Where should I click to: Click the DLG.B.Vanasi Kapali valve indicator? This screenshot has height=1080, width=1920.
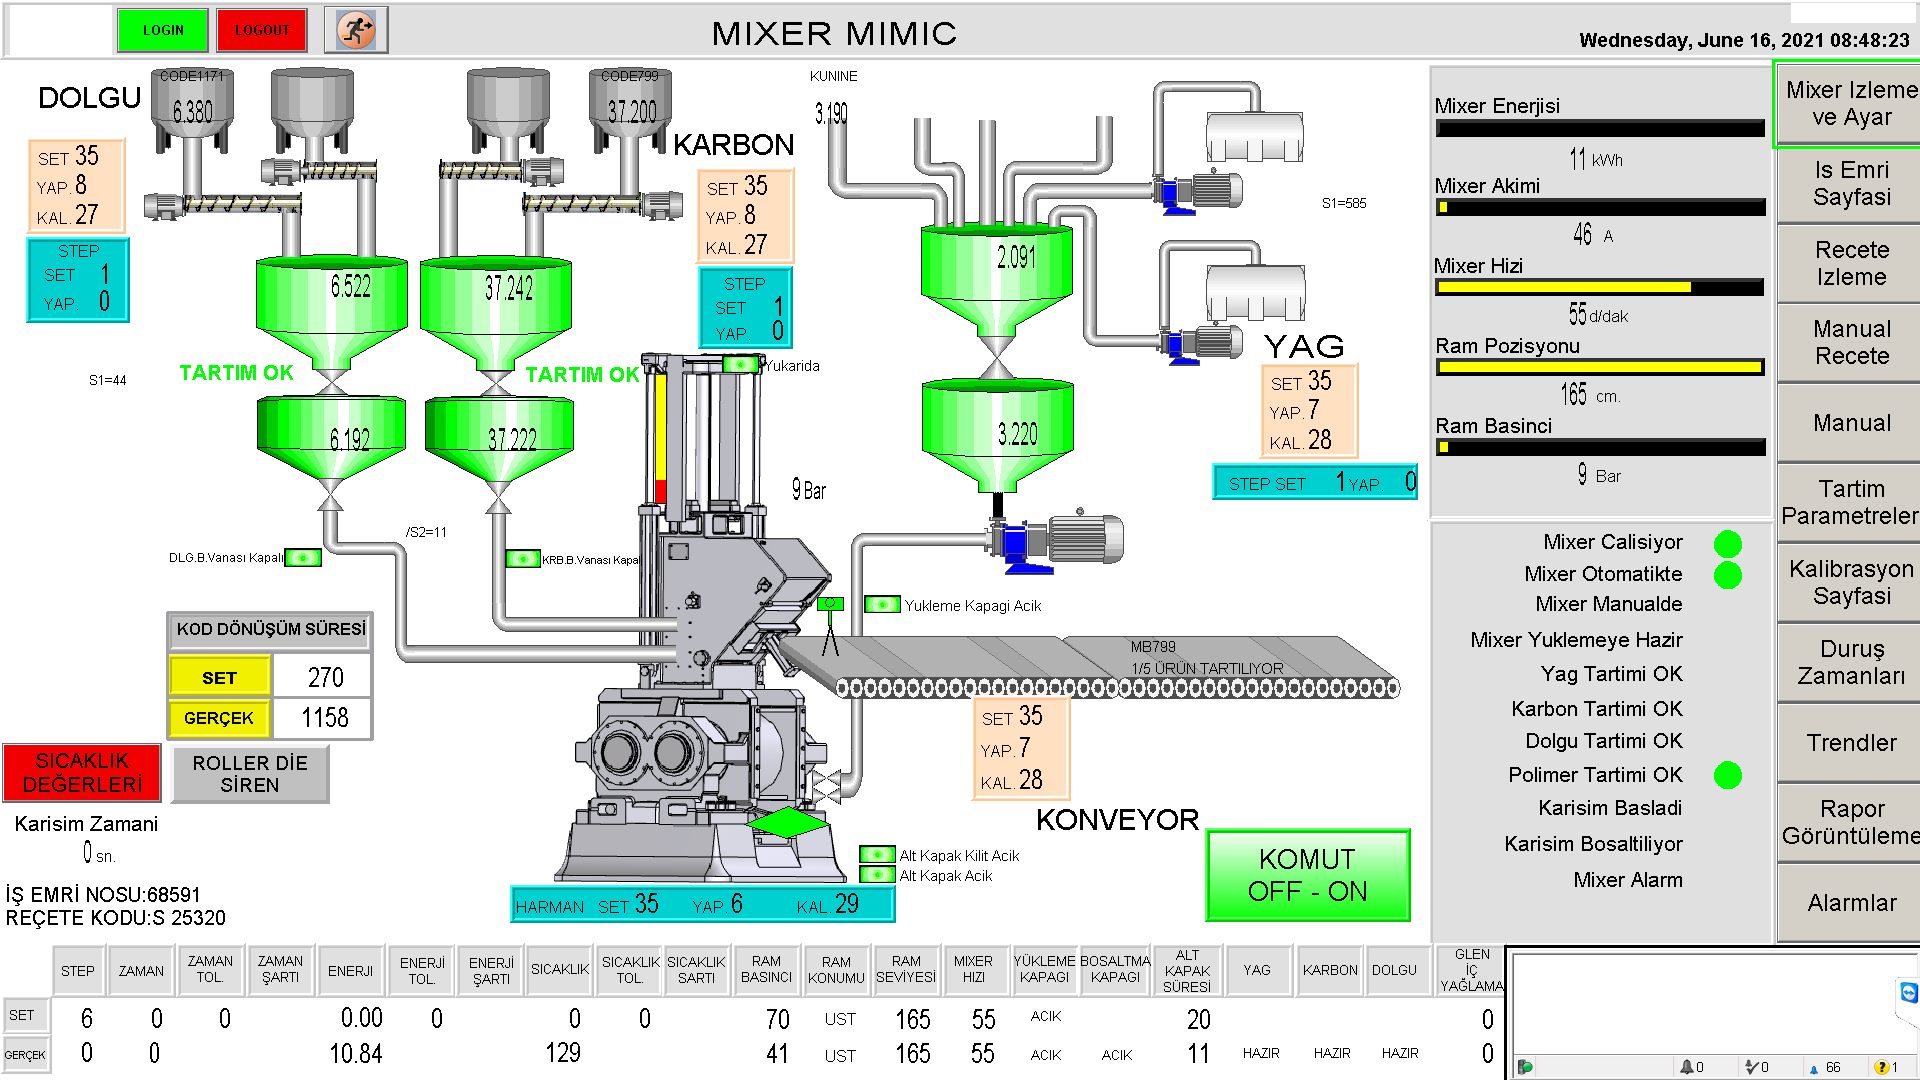[x=303, y=558]
